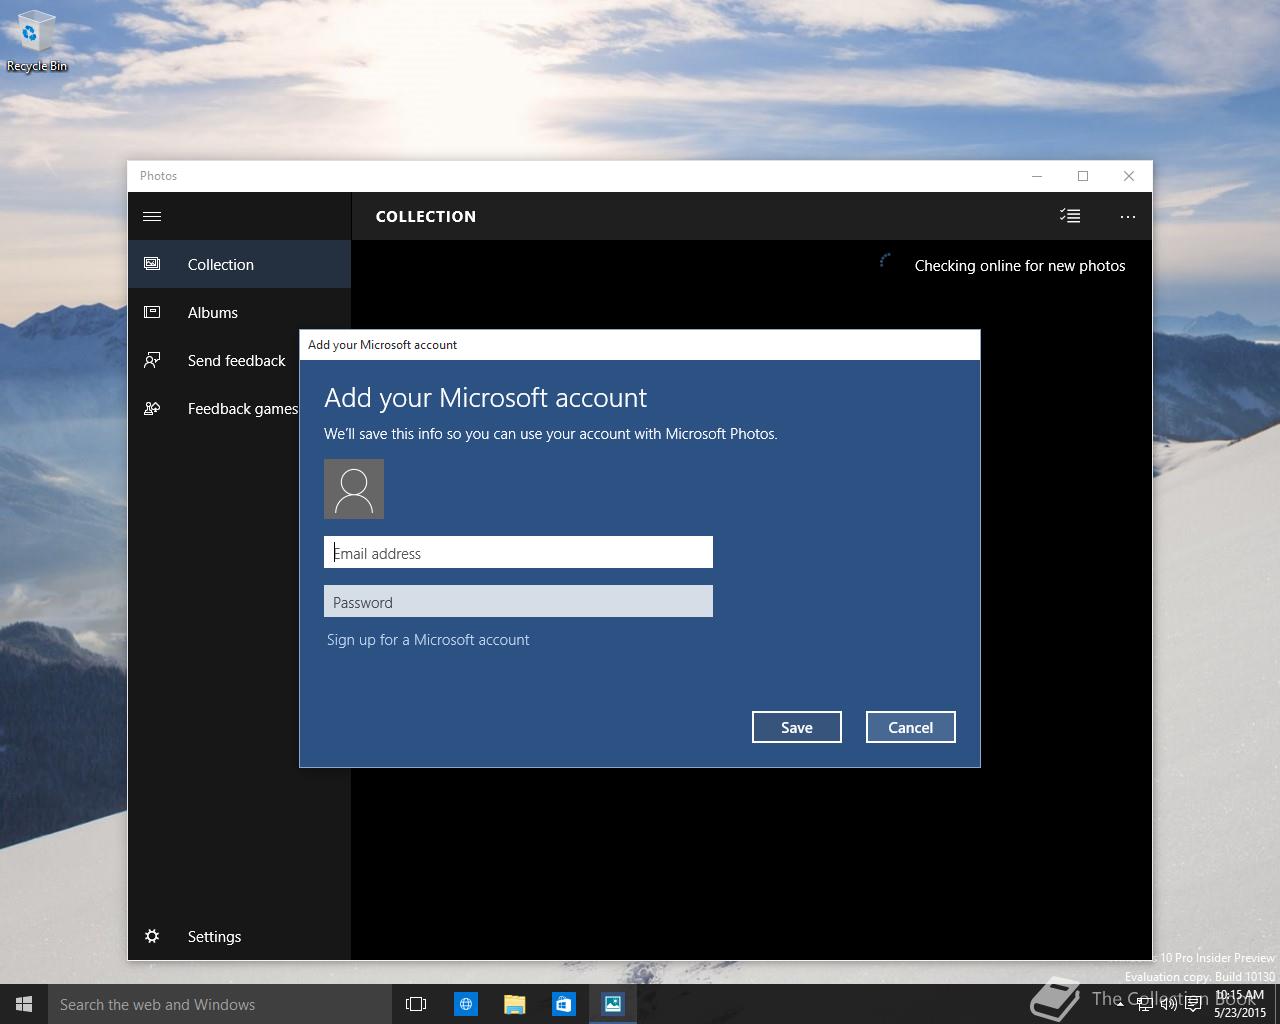This screenshot has height=1024, width=1280.
Task: Click the select-items checklist icon
Action: coord(1070,216)
